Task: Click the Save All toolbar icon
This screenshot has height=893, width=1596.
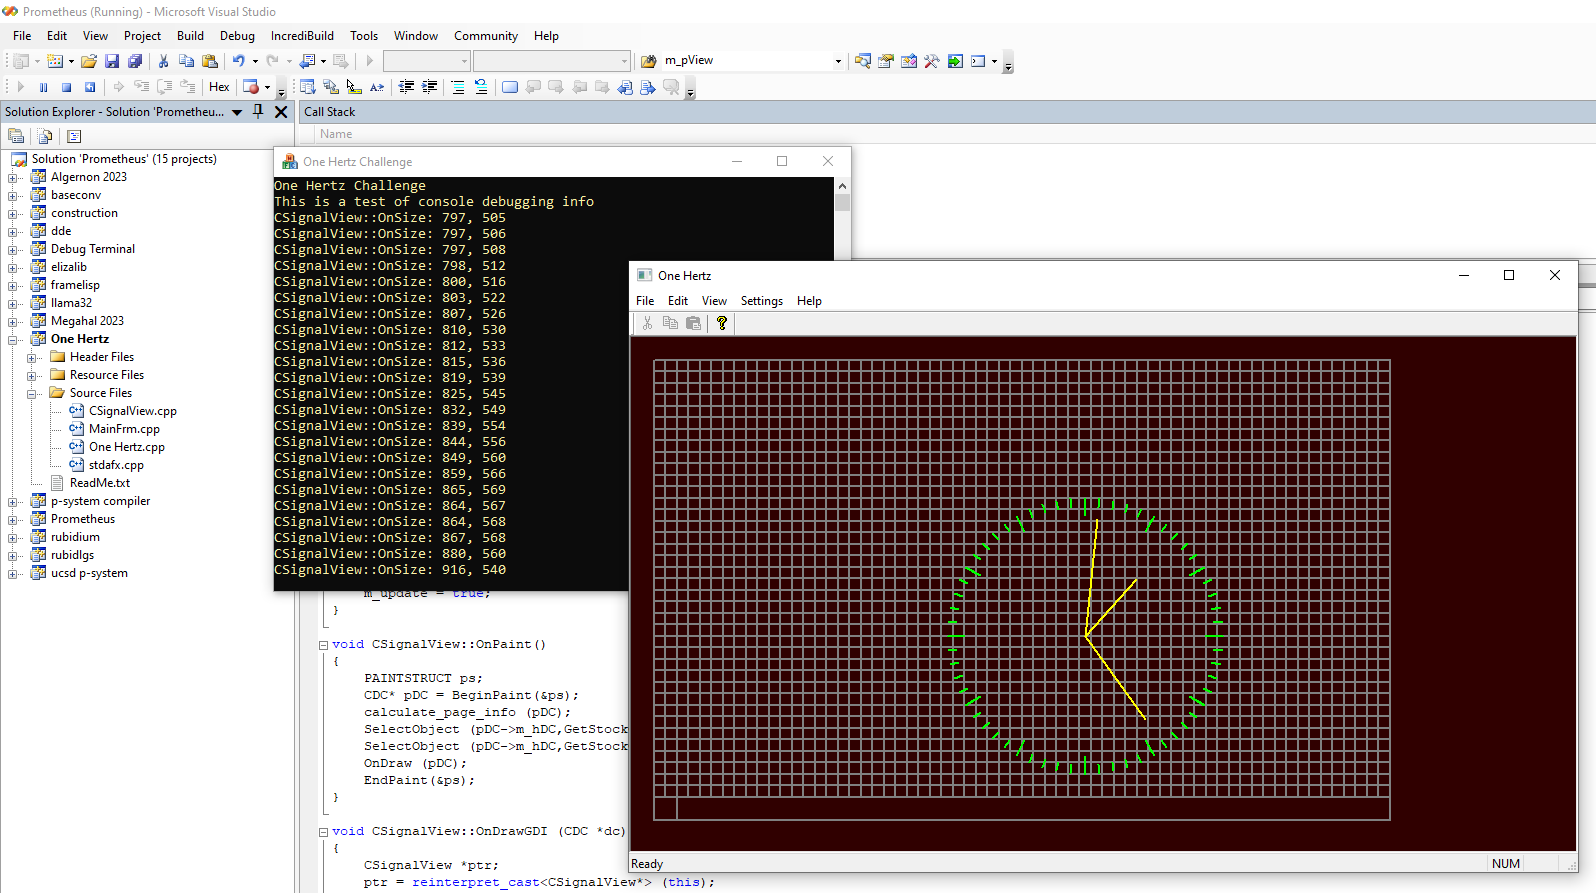Action: coord(135,61)
